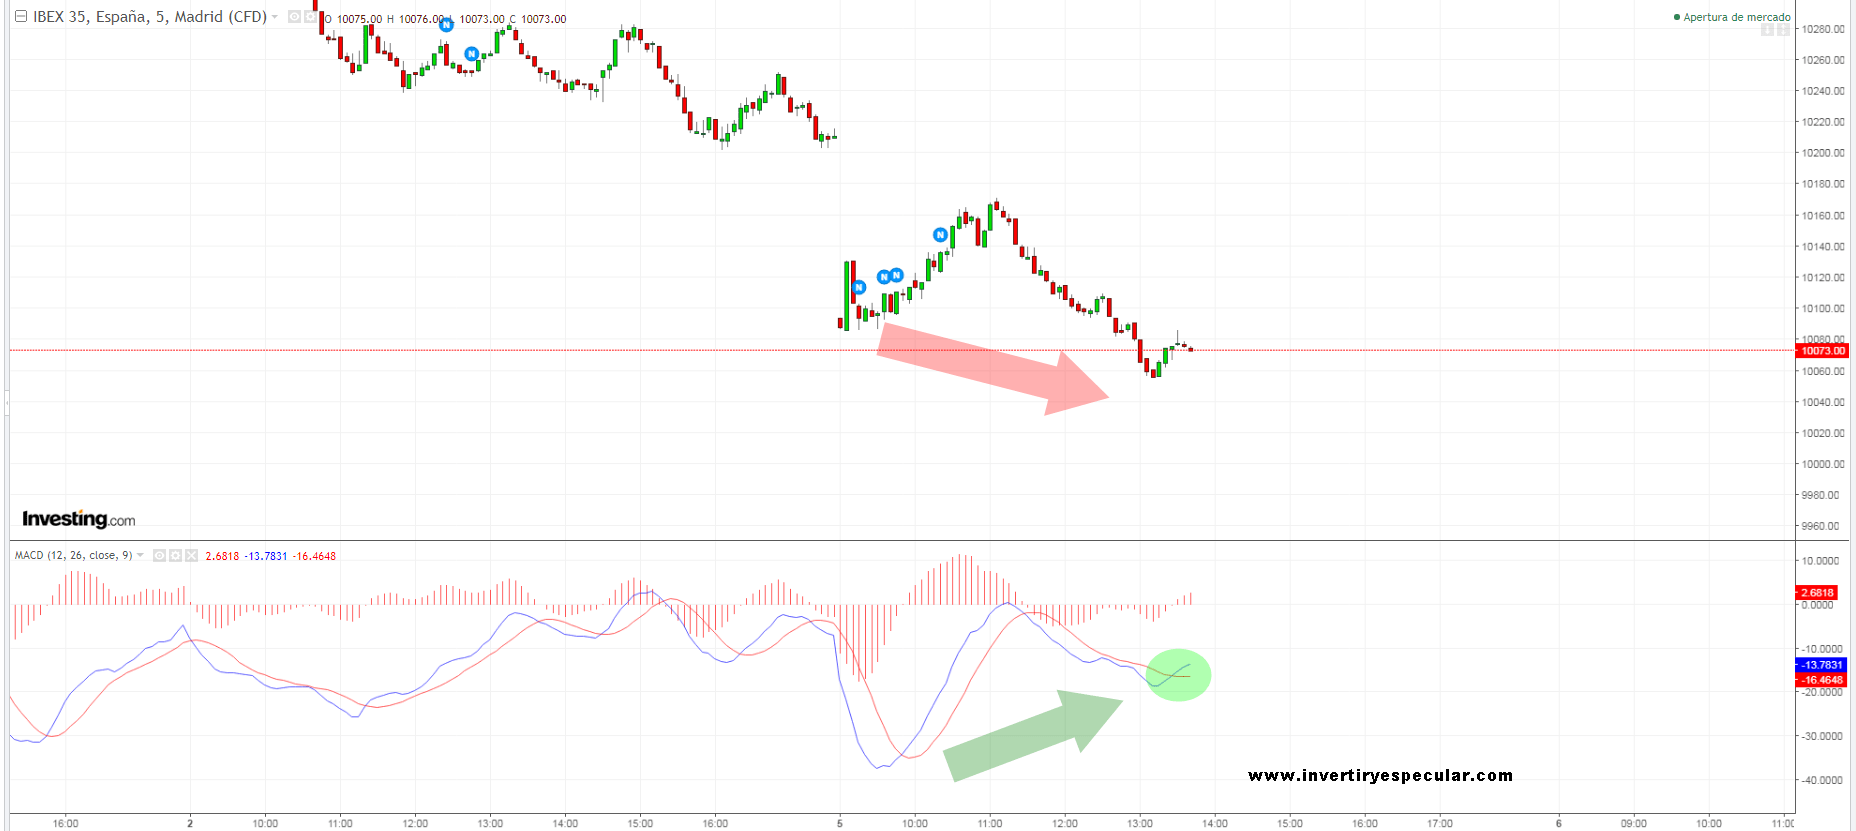Click the Apertura de mercado status label

[1735, 17]
